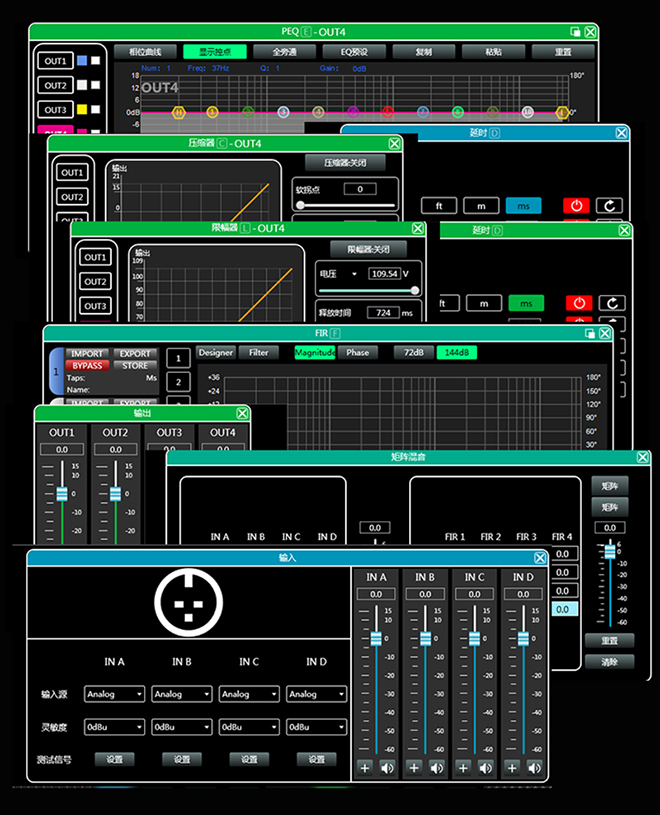Toggle the FIR BYPASS button

(x=87, y=366)
